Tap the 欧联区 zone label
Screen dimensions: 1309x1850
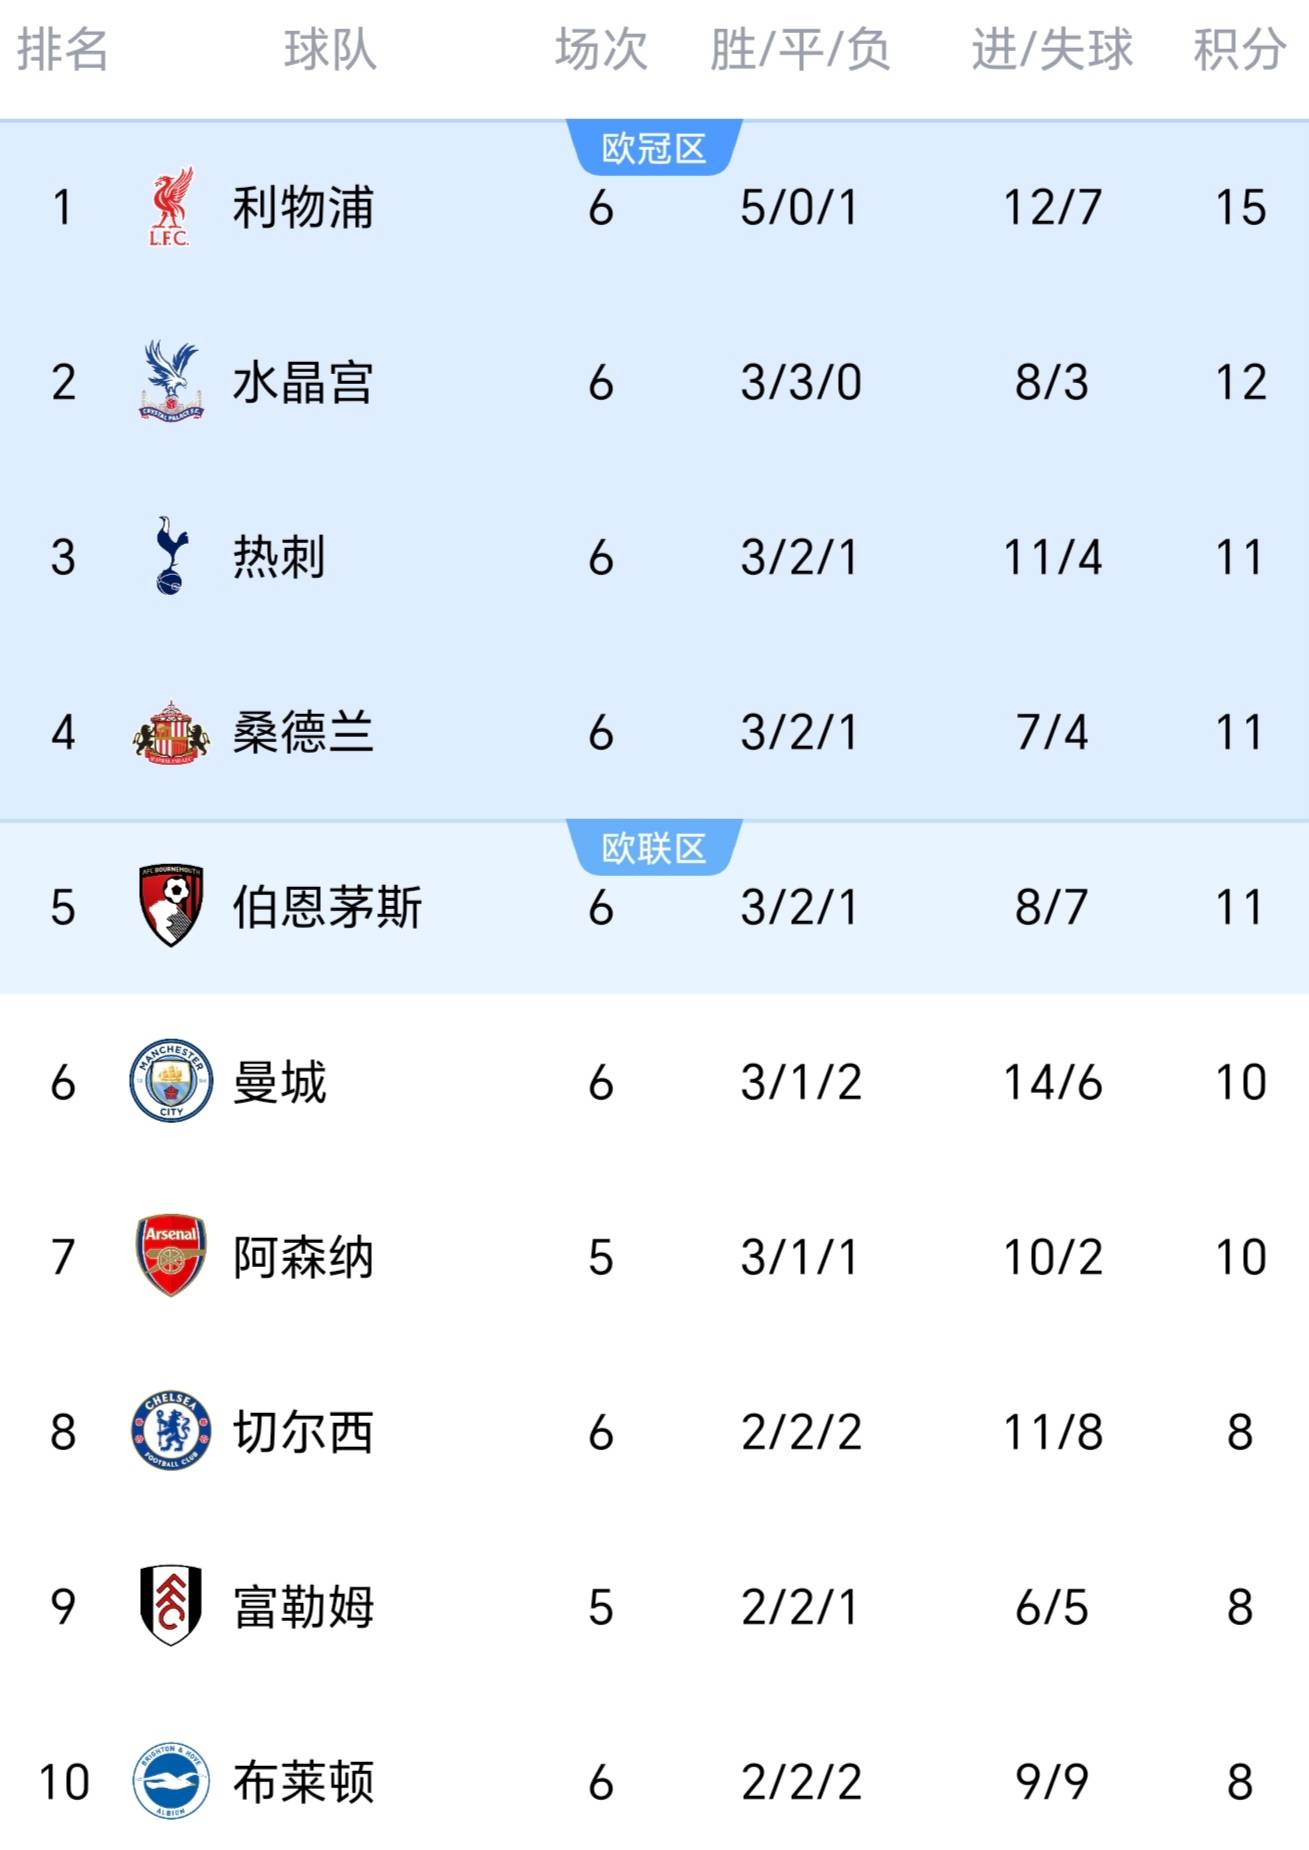[654, 849]
